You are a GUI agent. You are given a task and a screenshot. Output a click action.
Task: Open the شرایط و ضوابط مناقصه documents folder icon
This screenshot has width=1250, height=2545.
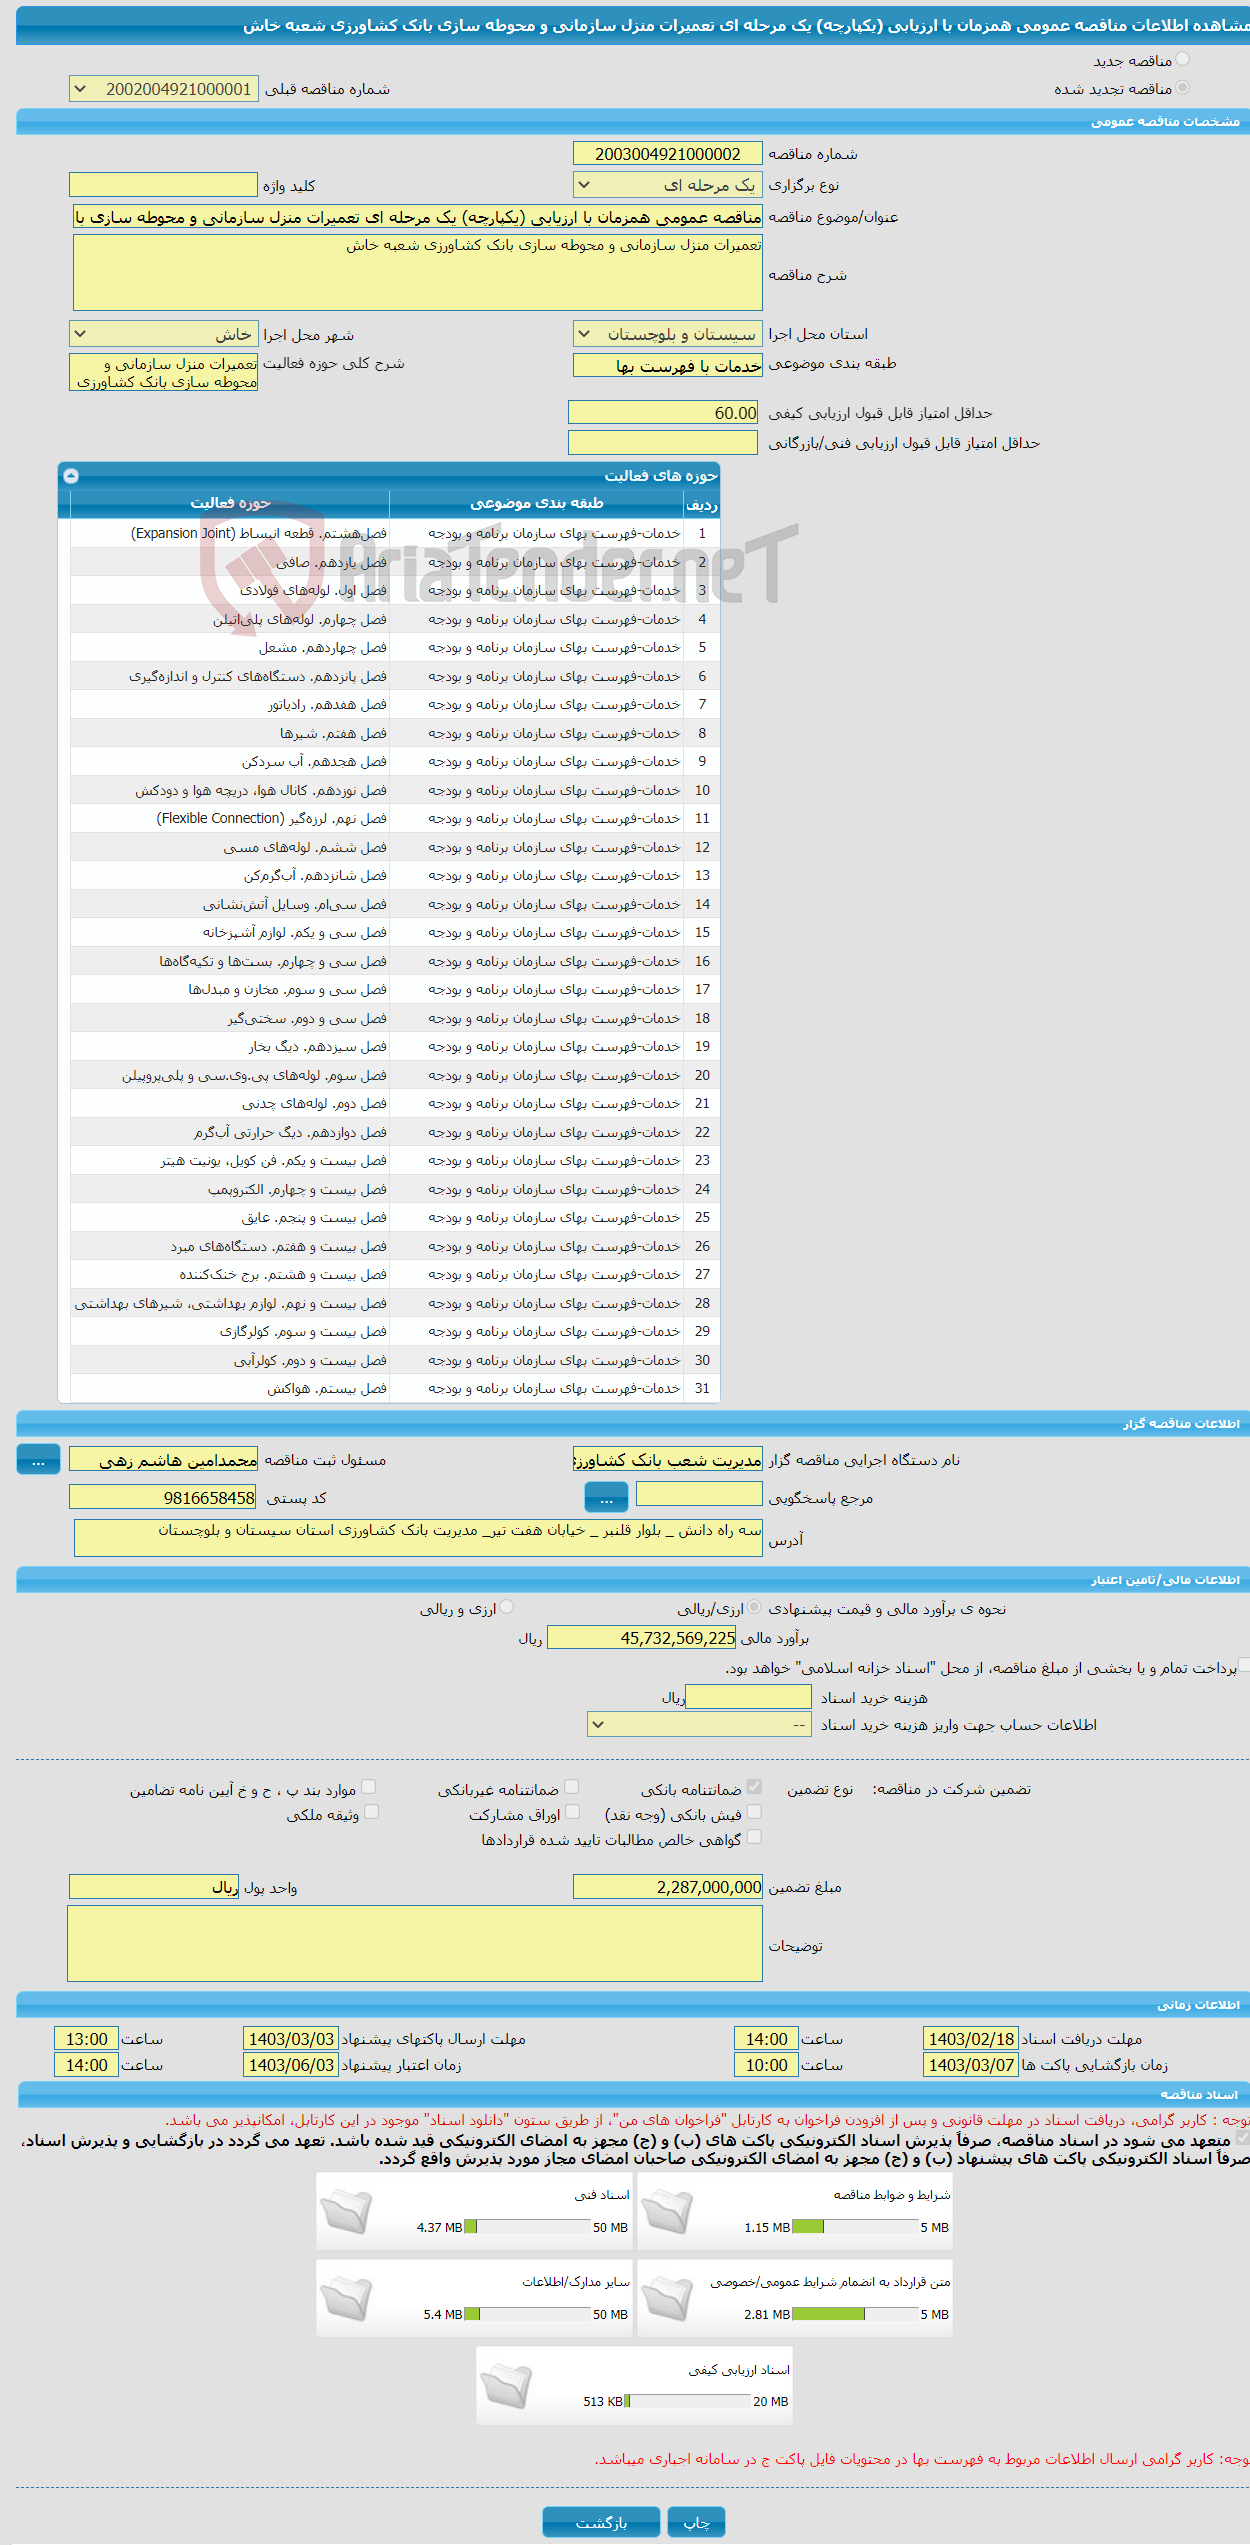[667, 2211]
